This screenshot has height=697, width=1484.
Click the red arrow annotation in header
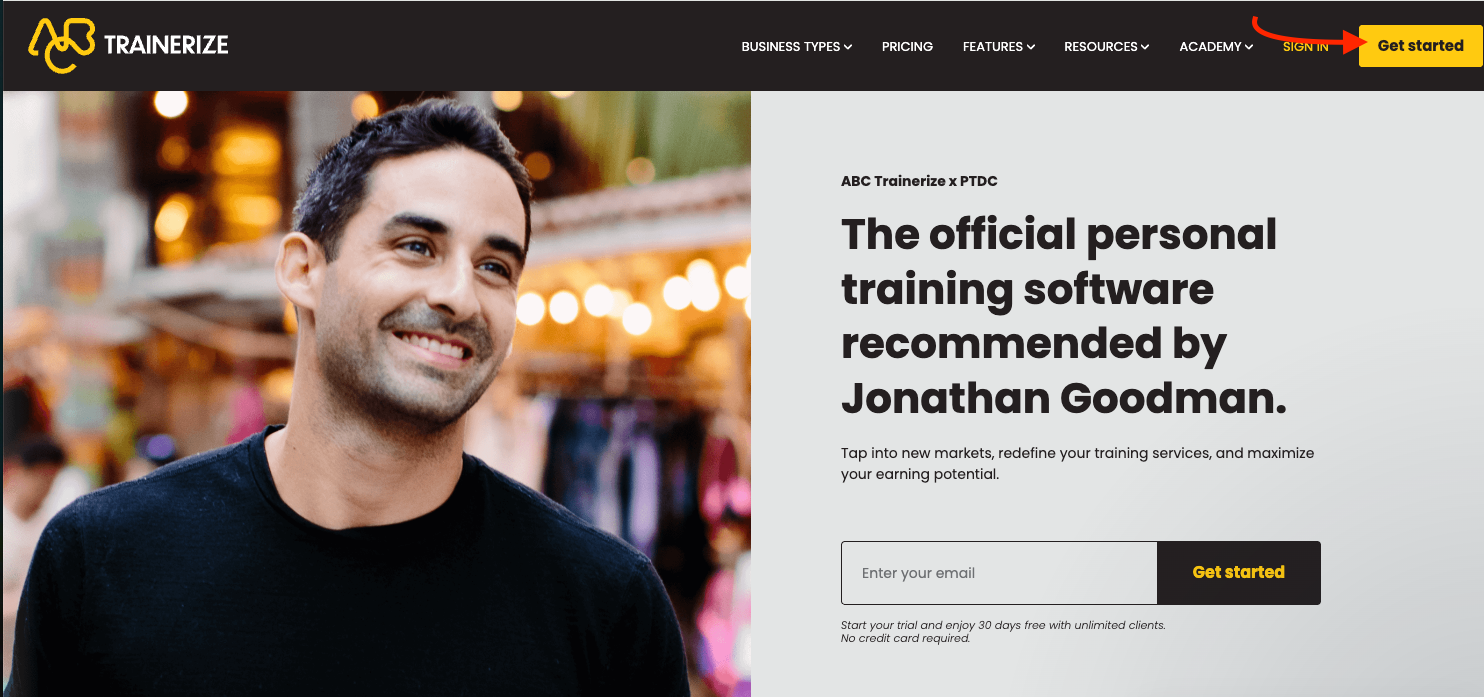tap(1311, 34)
